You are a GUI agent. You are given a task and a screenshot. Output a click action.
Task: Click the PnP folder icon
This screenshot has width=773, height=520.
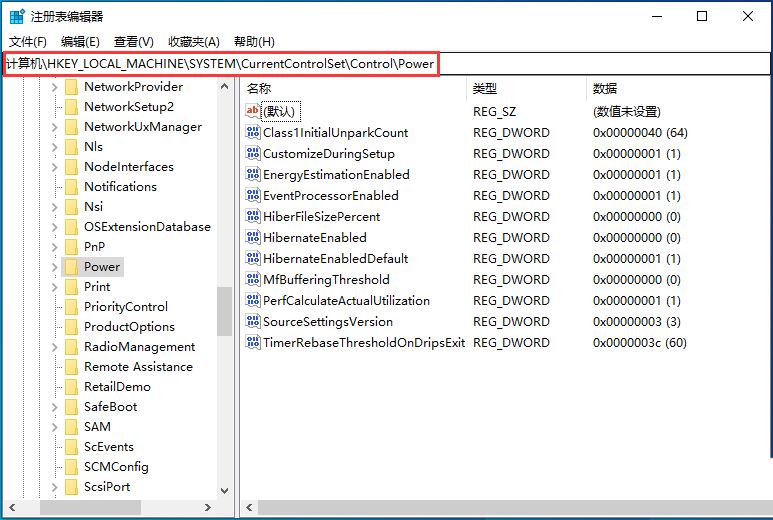click(x=71, y=247)
